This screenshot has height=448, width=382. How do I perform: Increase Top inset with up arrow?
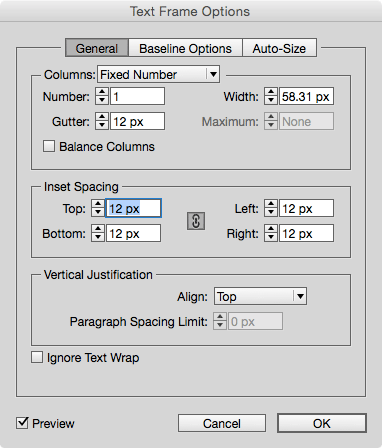[98, 204]
